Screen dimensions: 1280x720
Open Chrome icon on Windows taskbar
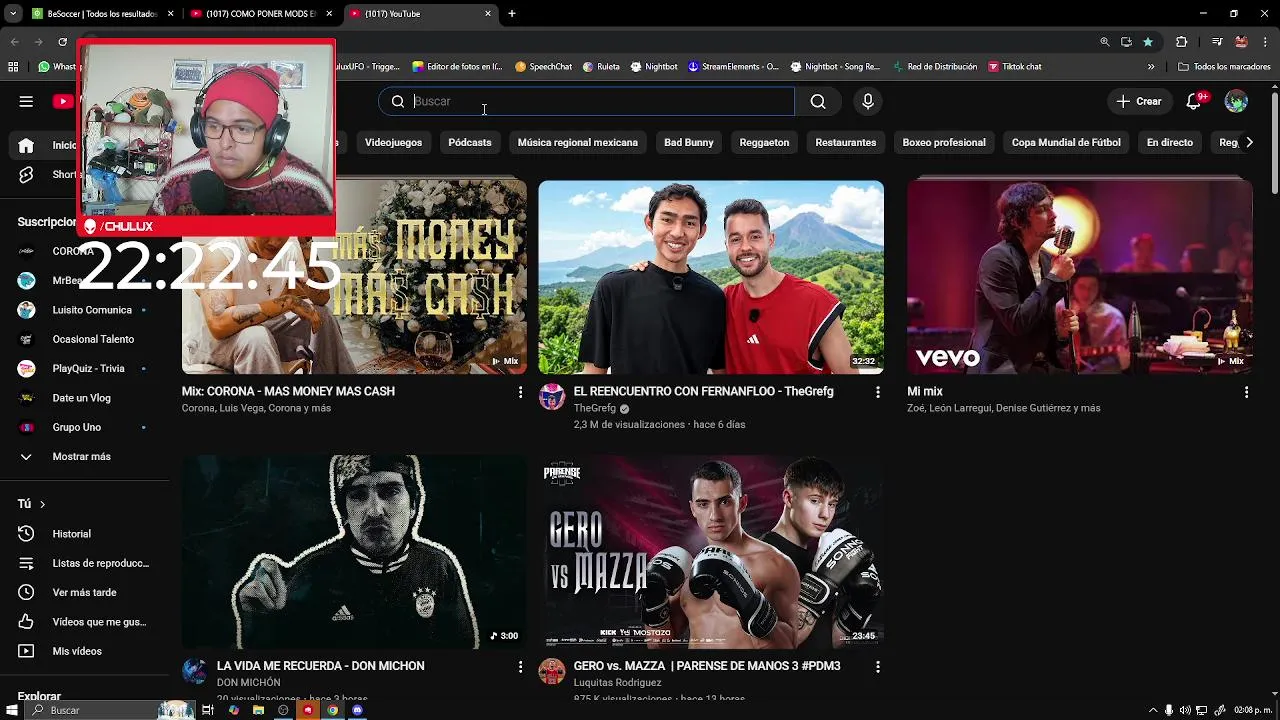332,710
